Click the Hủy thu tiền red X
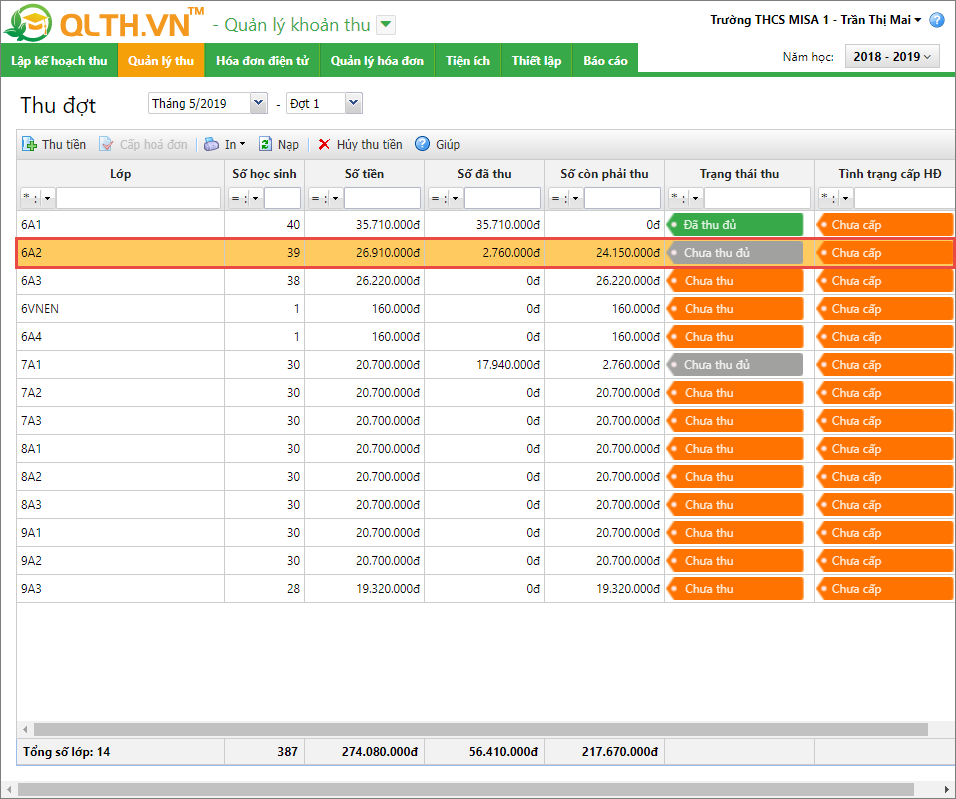 point(324,145)
